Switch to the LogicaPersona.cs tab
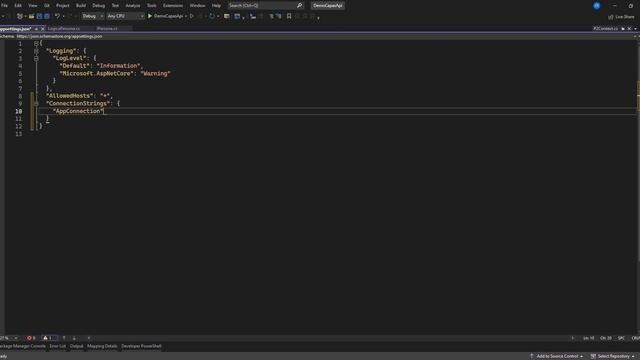Screen dimensions: 640x360 click(x=64, y=29)
